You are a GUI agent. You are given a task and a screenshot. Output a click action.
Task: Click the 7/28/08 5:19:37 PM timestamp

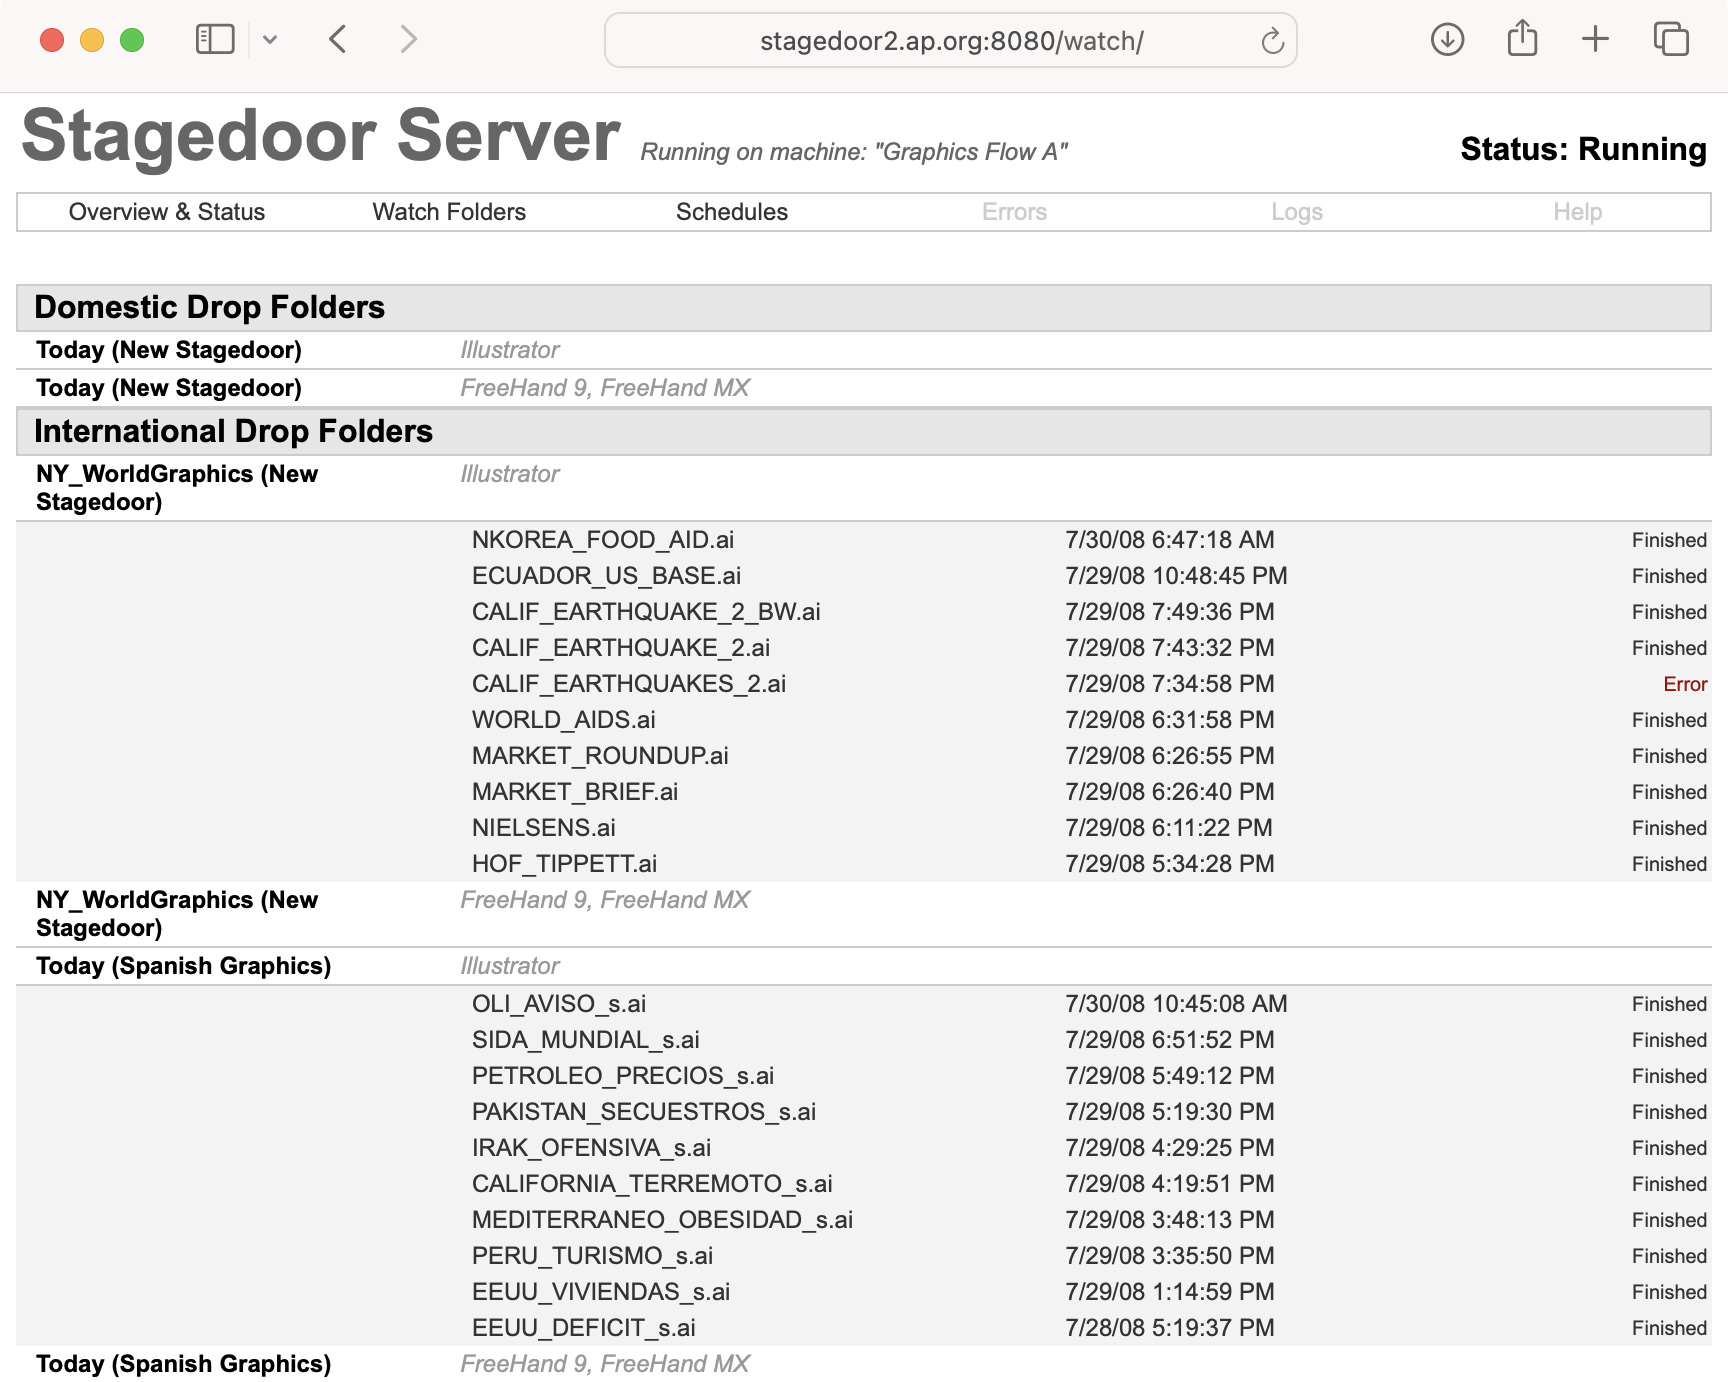(1170, 1328)
